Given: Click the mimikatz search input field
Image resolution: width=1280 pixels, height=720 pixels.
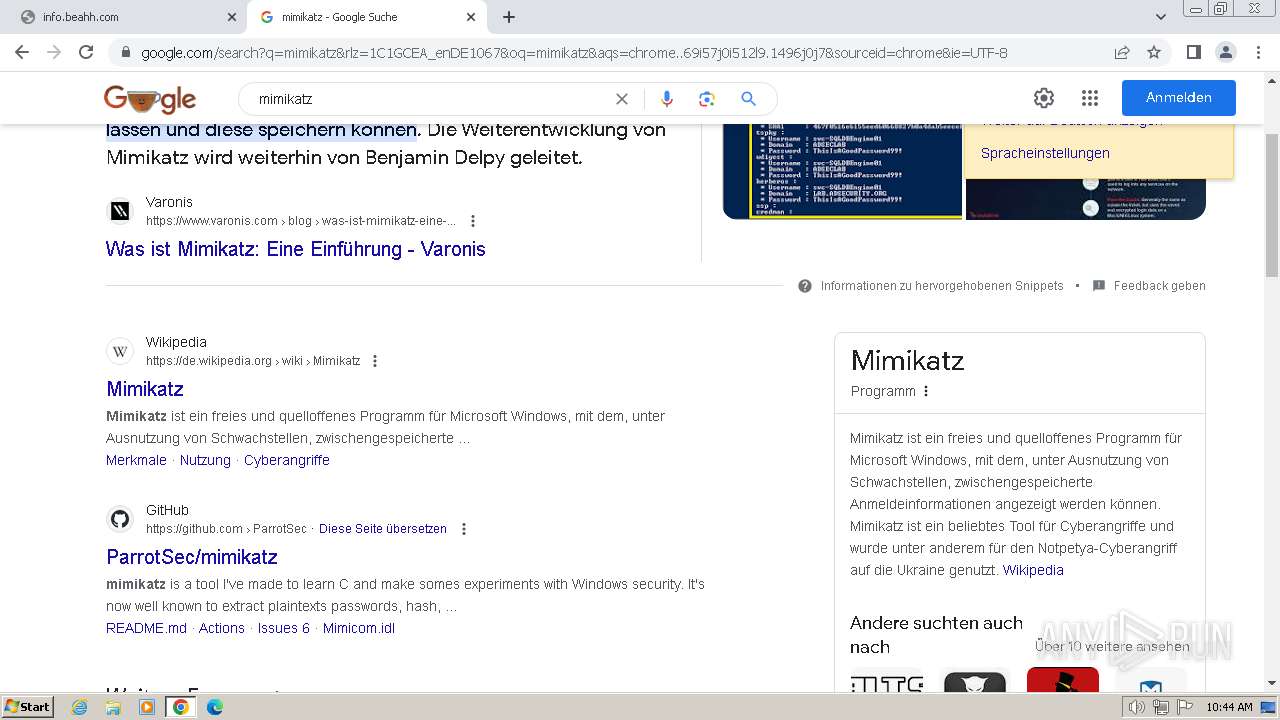Looking at the screenshot, I should (430, 99).
